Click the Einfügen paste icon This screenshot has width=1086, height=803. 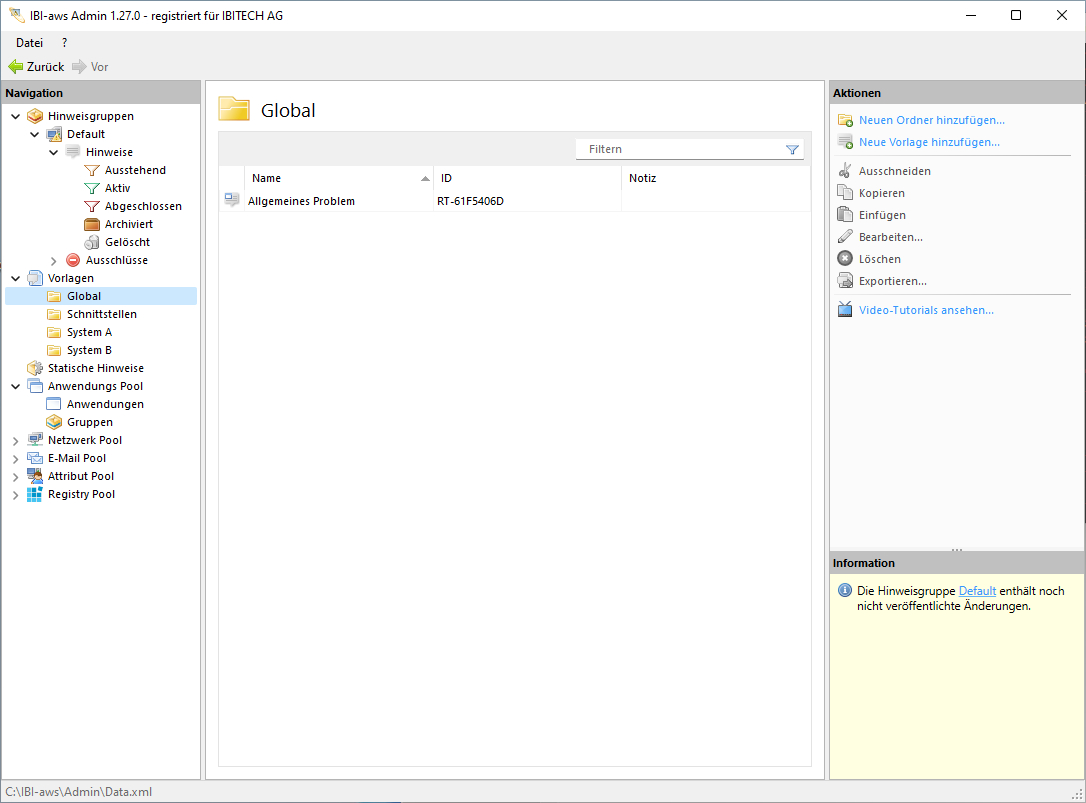[x=845, y=215]
